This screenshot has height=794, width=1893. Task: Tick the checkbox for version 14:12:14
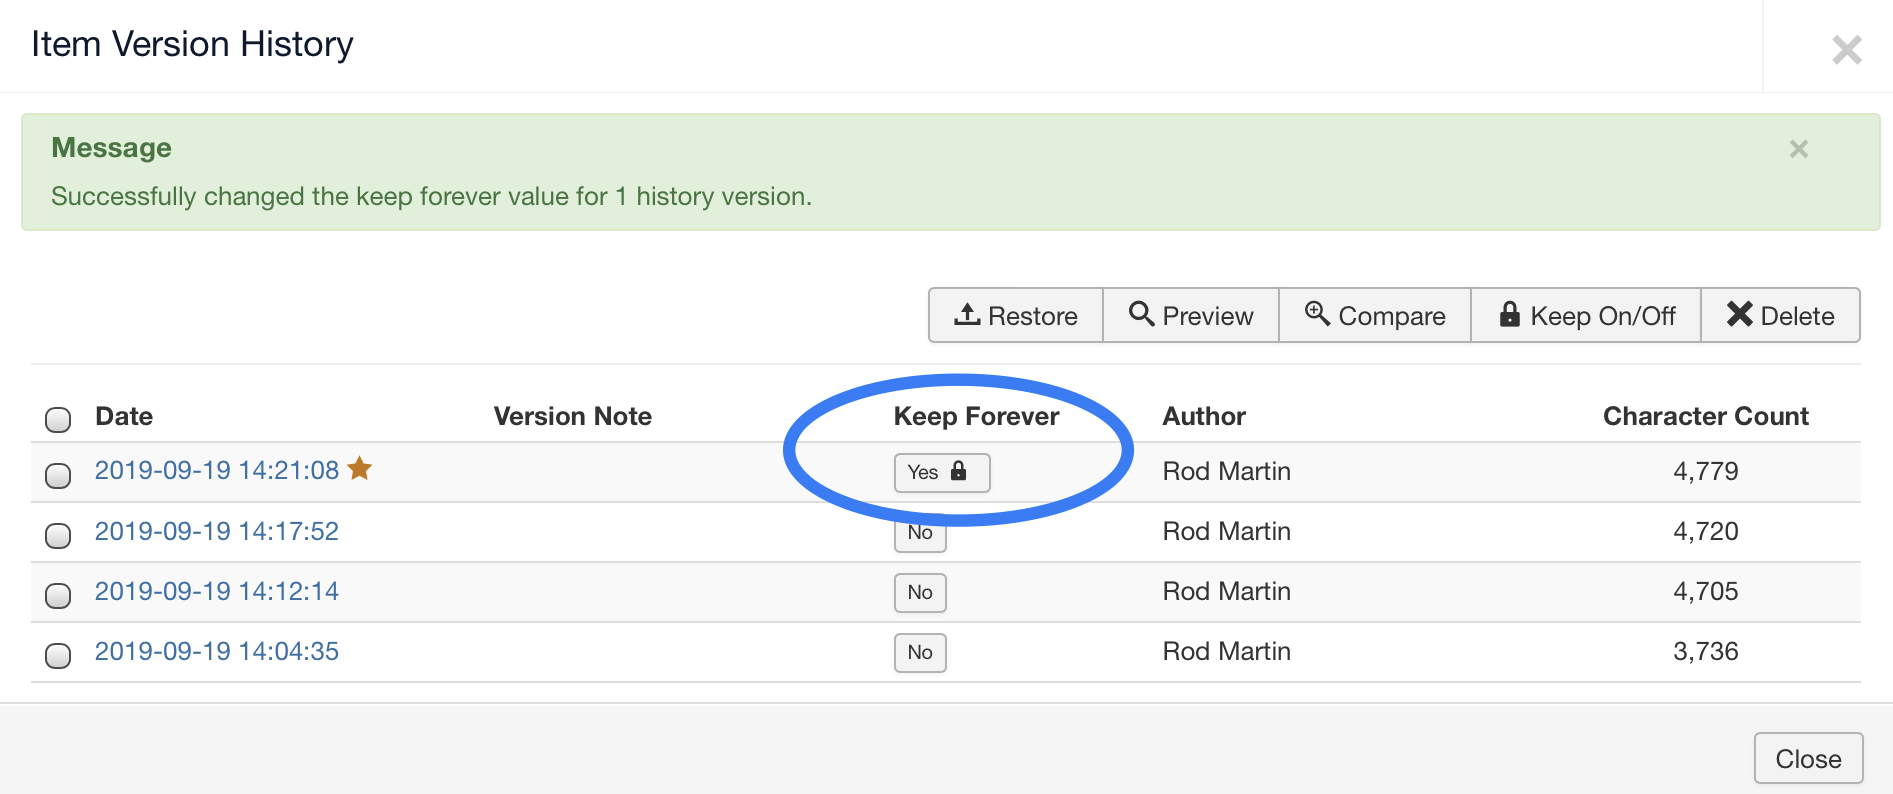point(58,595)
